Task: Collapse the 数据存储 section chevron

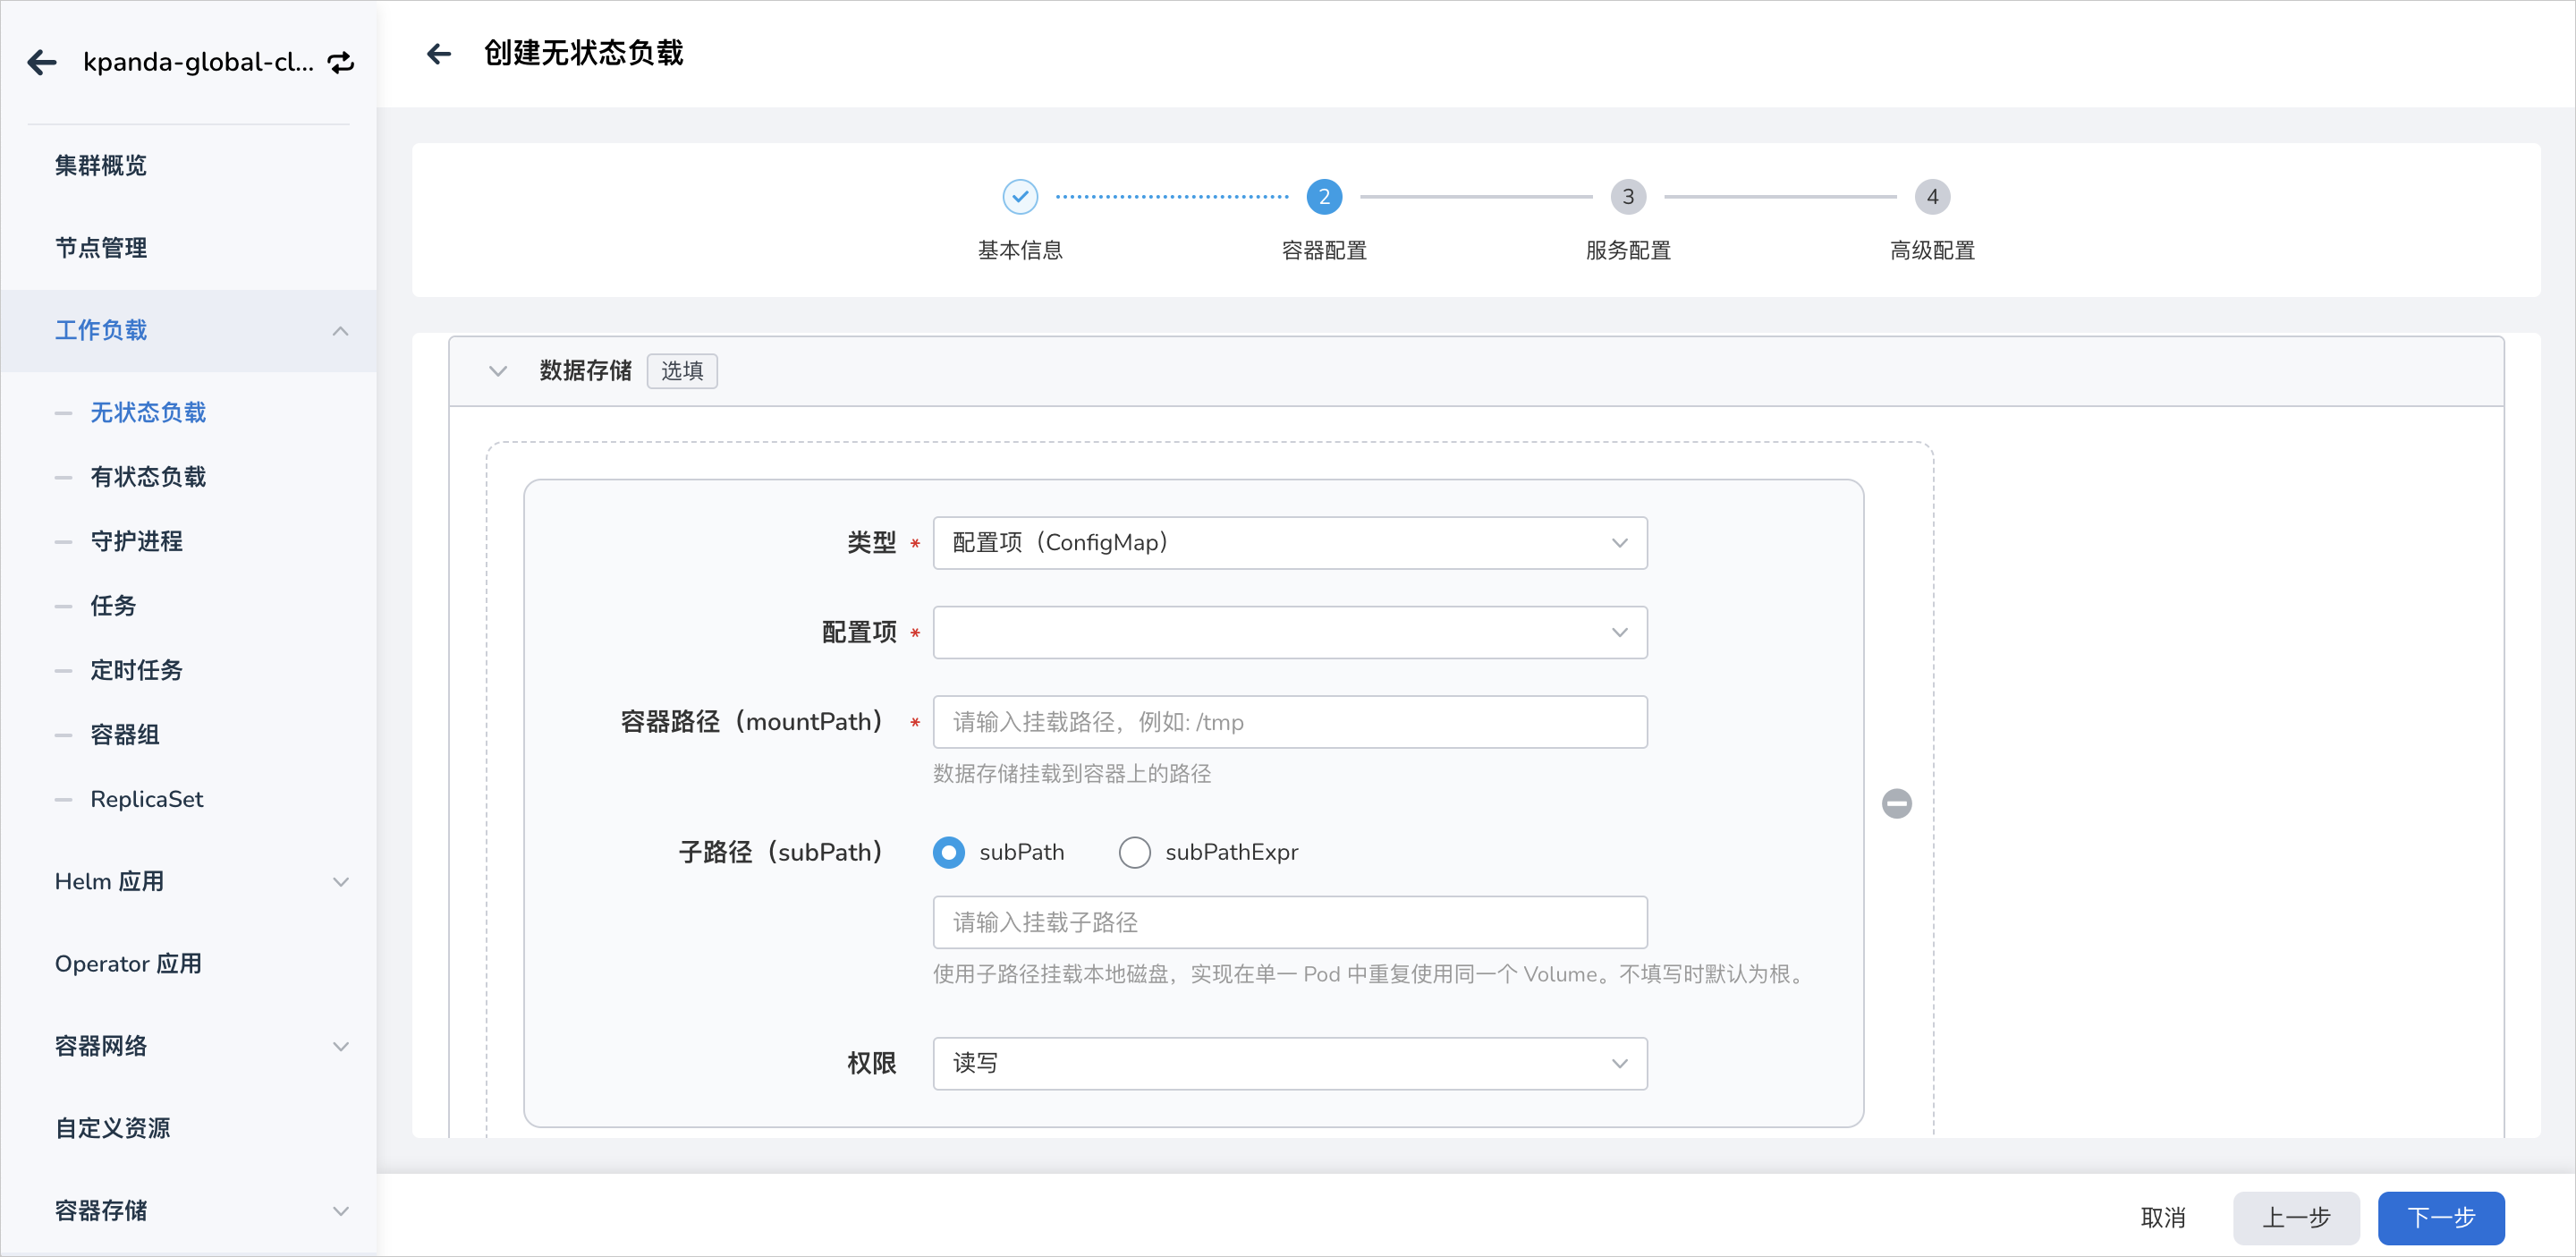Action: pyautogui.click(x=498, y=371)
